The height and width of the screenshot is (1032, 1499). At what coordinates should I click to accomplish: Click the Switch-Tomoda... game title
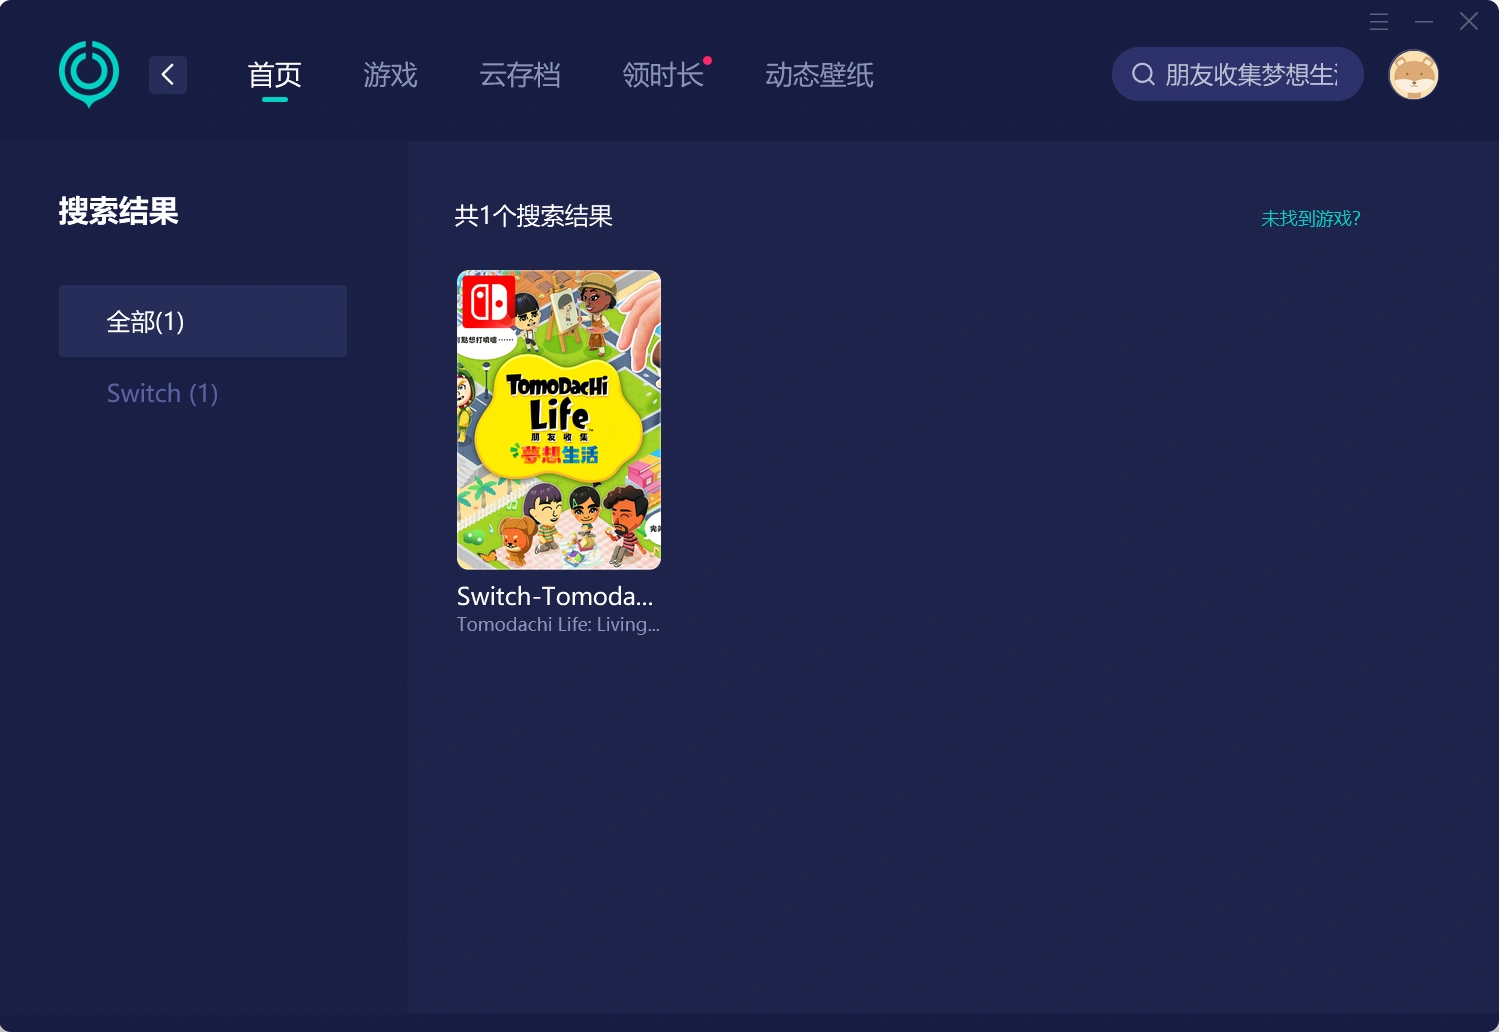click(555, 596)
